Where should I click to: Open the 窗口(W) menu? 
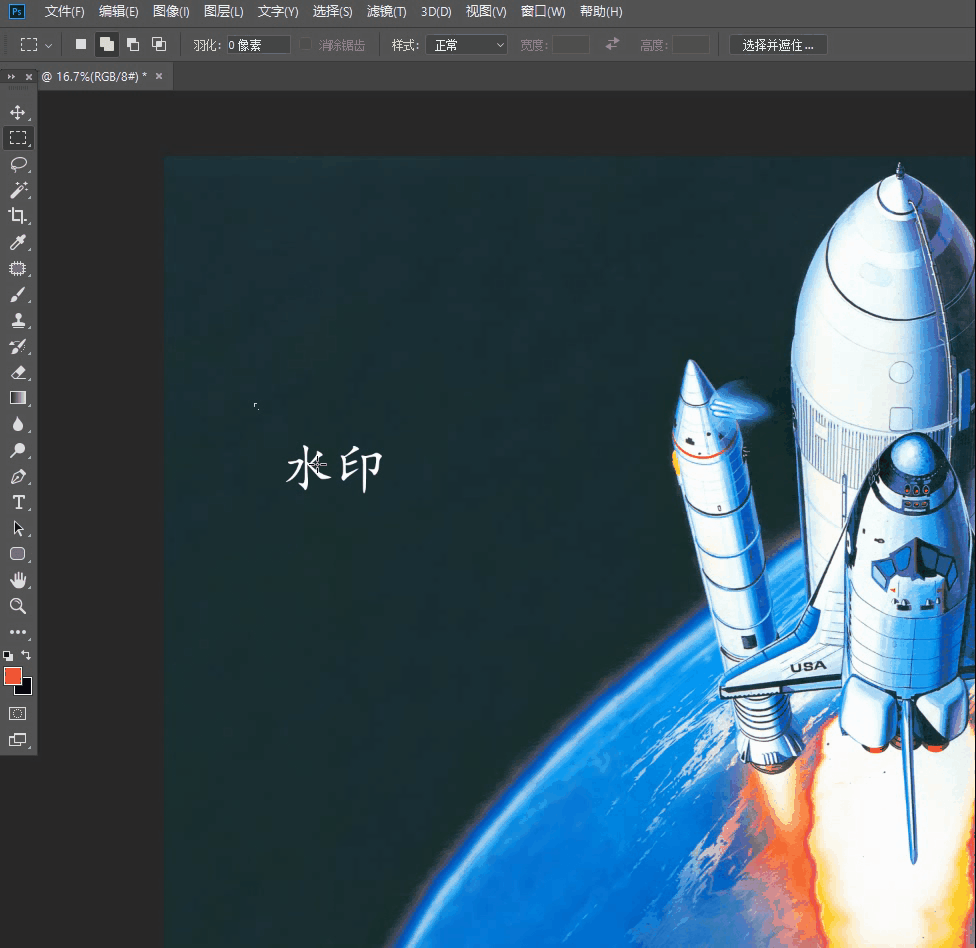tap(543, 12)
